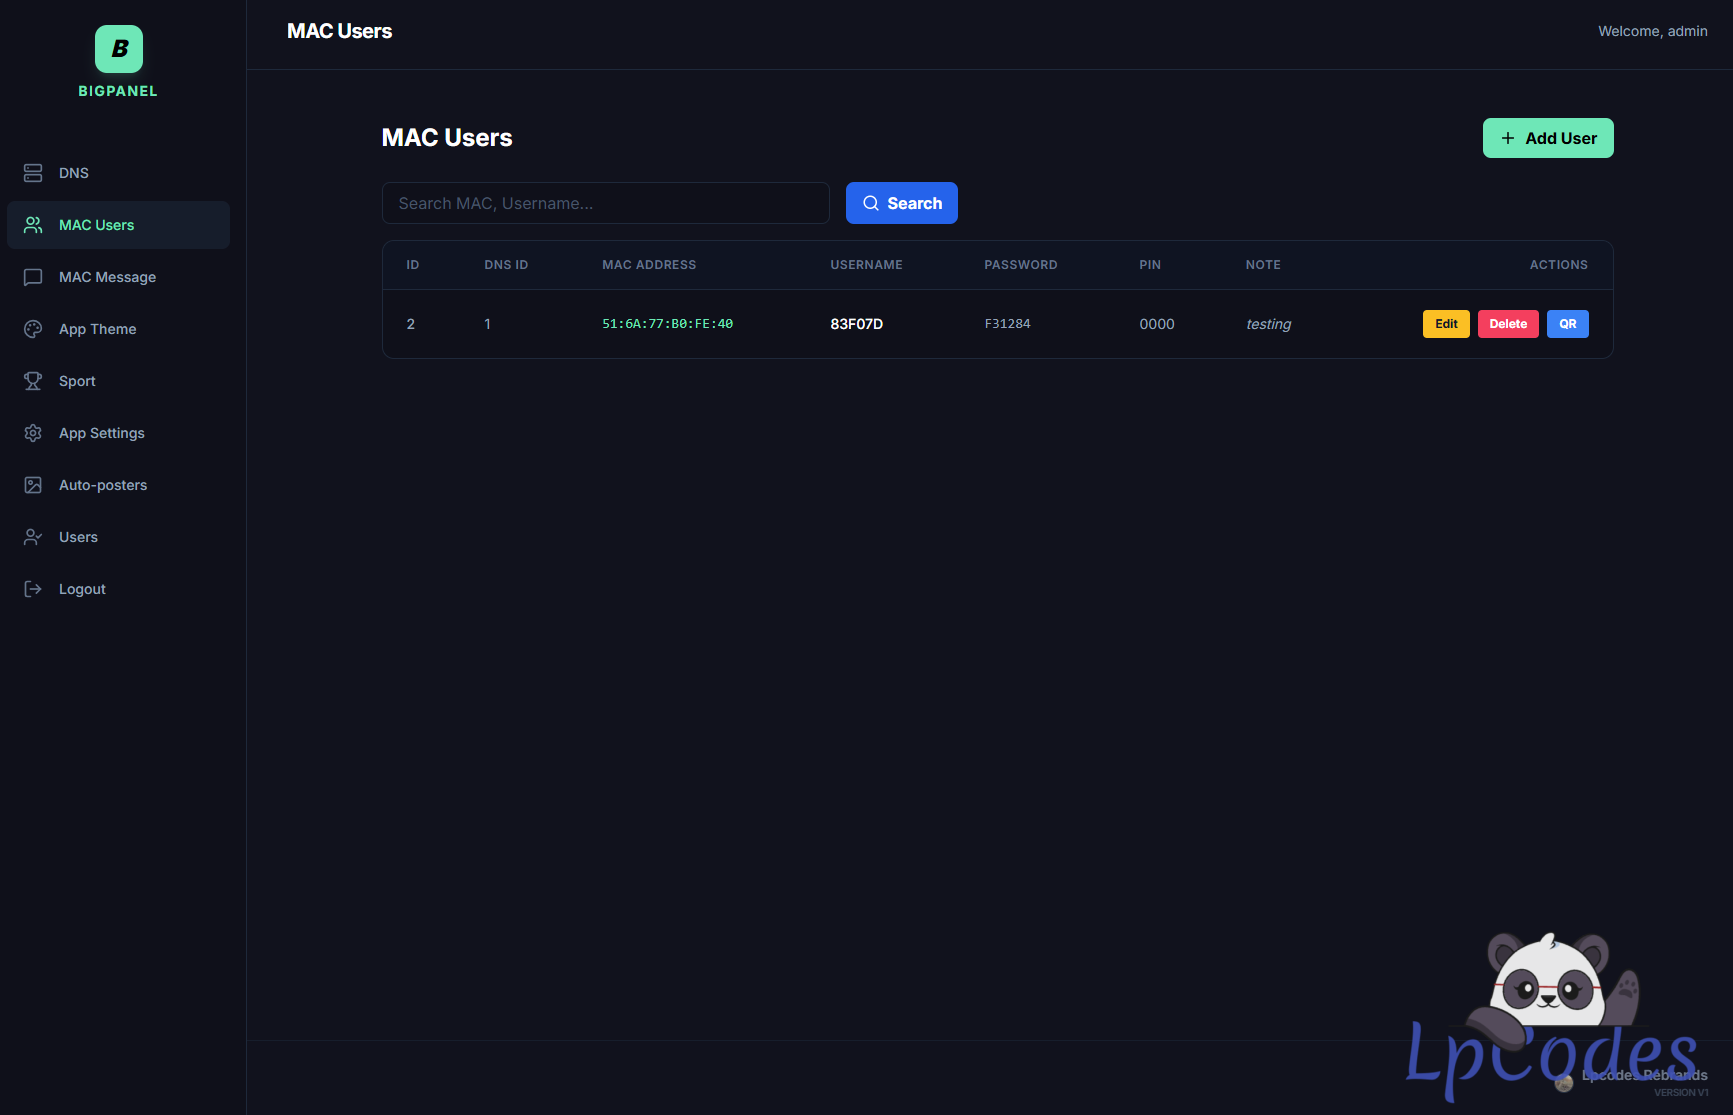Click the Sport trophy icon
The image size is (1733, 1115).
pos(33,381)
